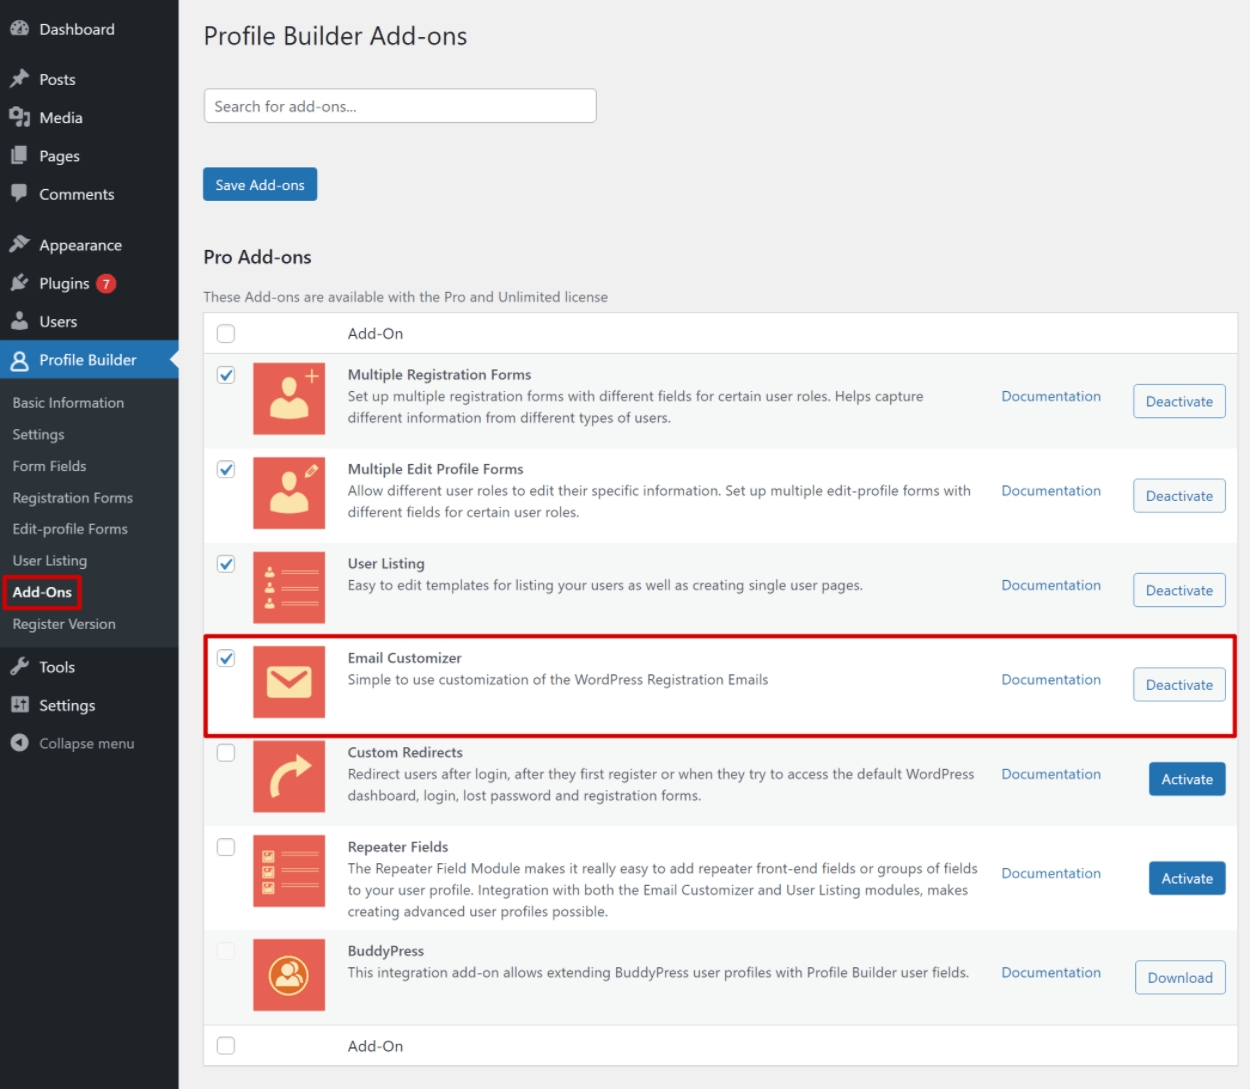
Task: Uncheck the User Listing add-on checkbox
Action: [226, 564]
